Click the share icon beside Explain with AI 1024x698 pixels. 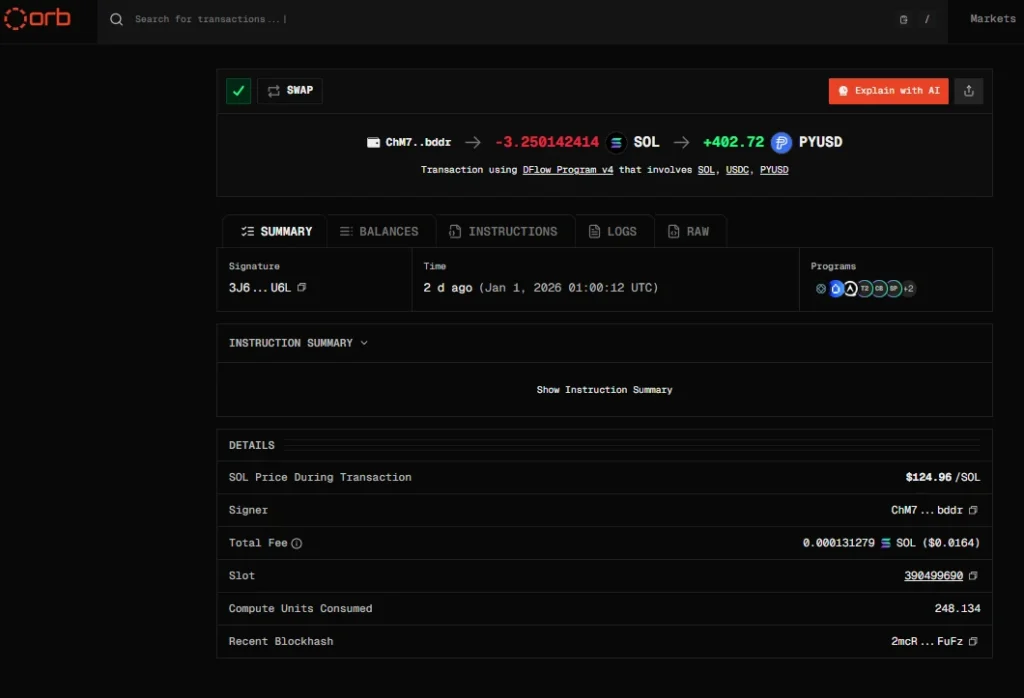pyautogui.click(x=968, y=90)
